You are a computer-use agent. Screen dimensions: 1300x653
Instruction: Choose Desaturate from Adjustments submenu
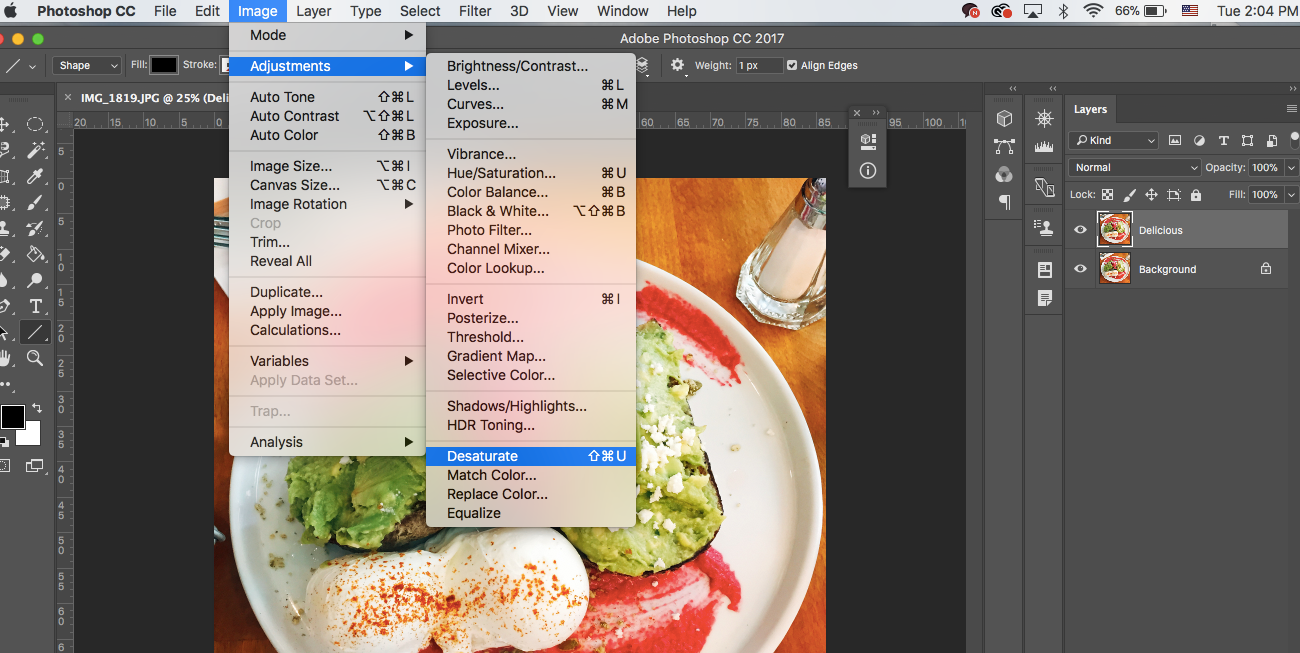pos(531,456)
